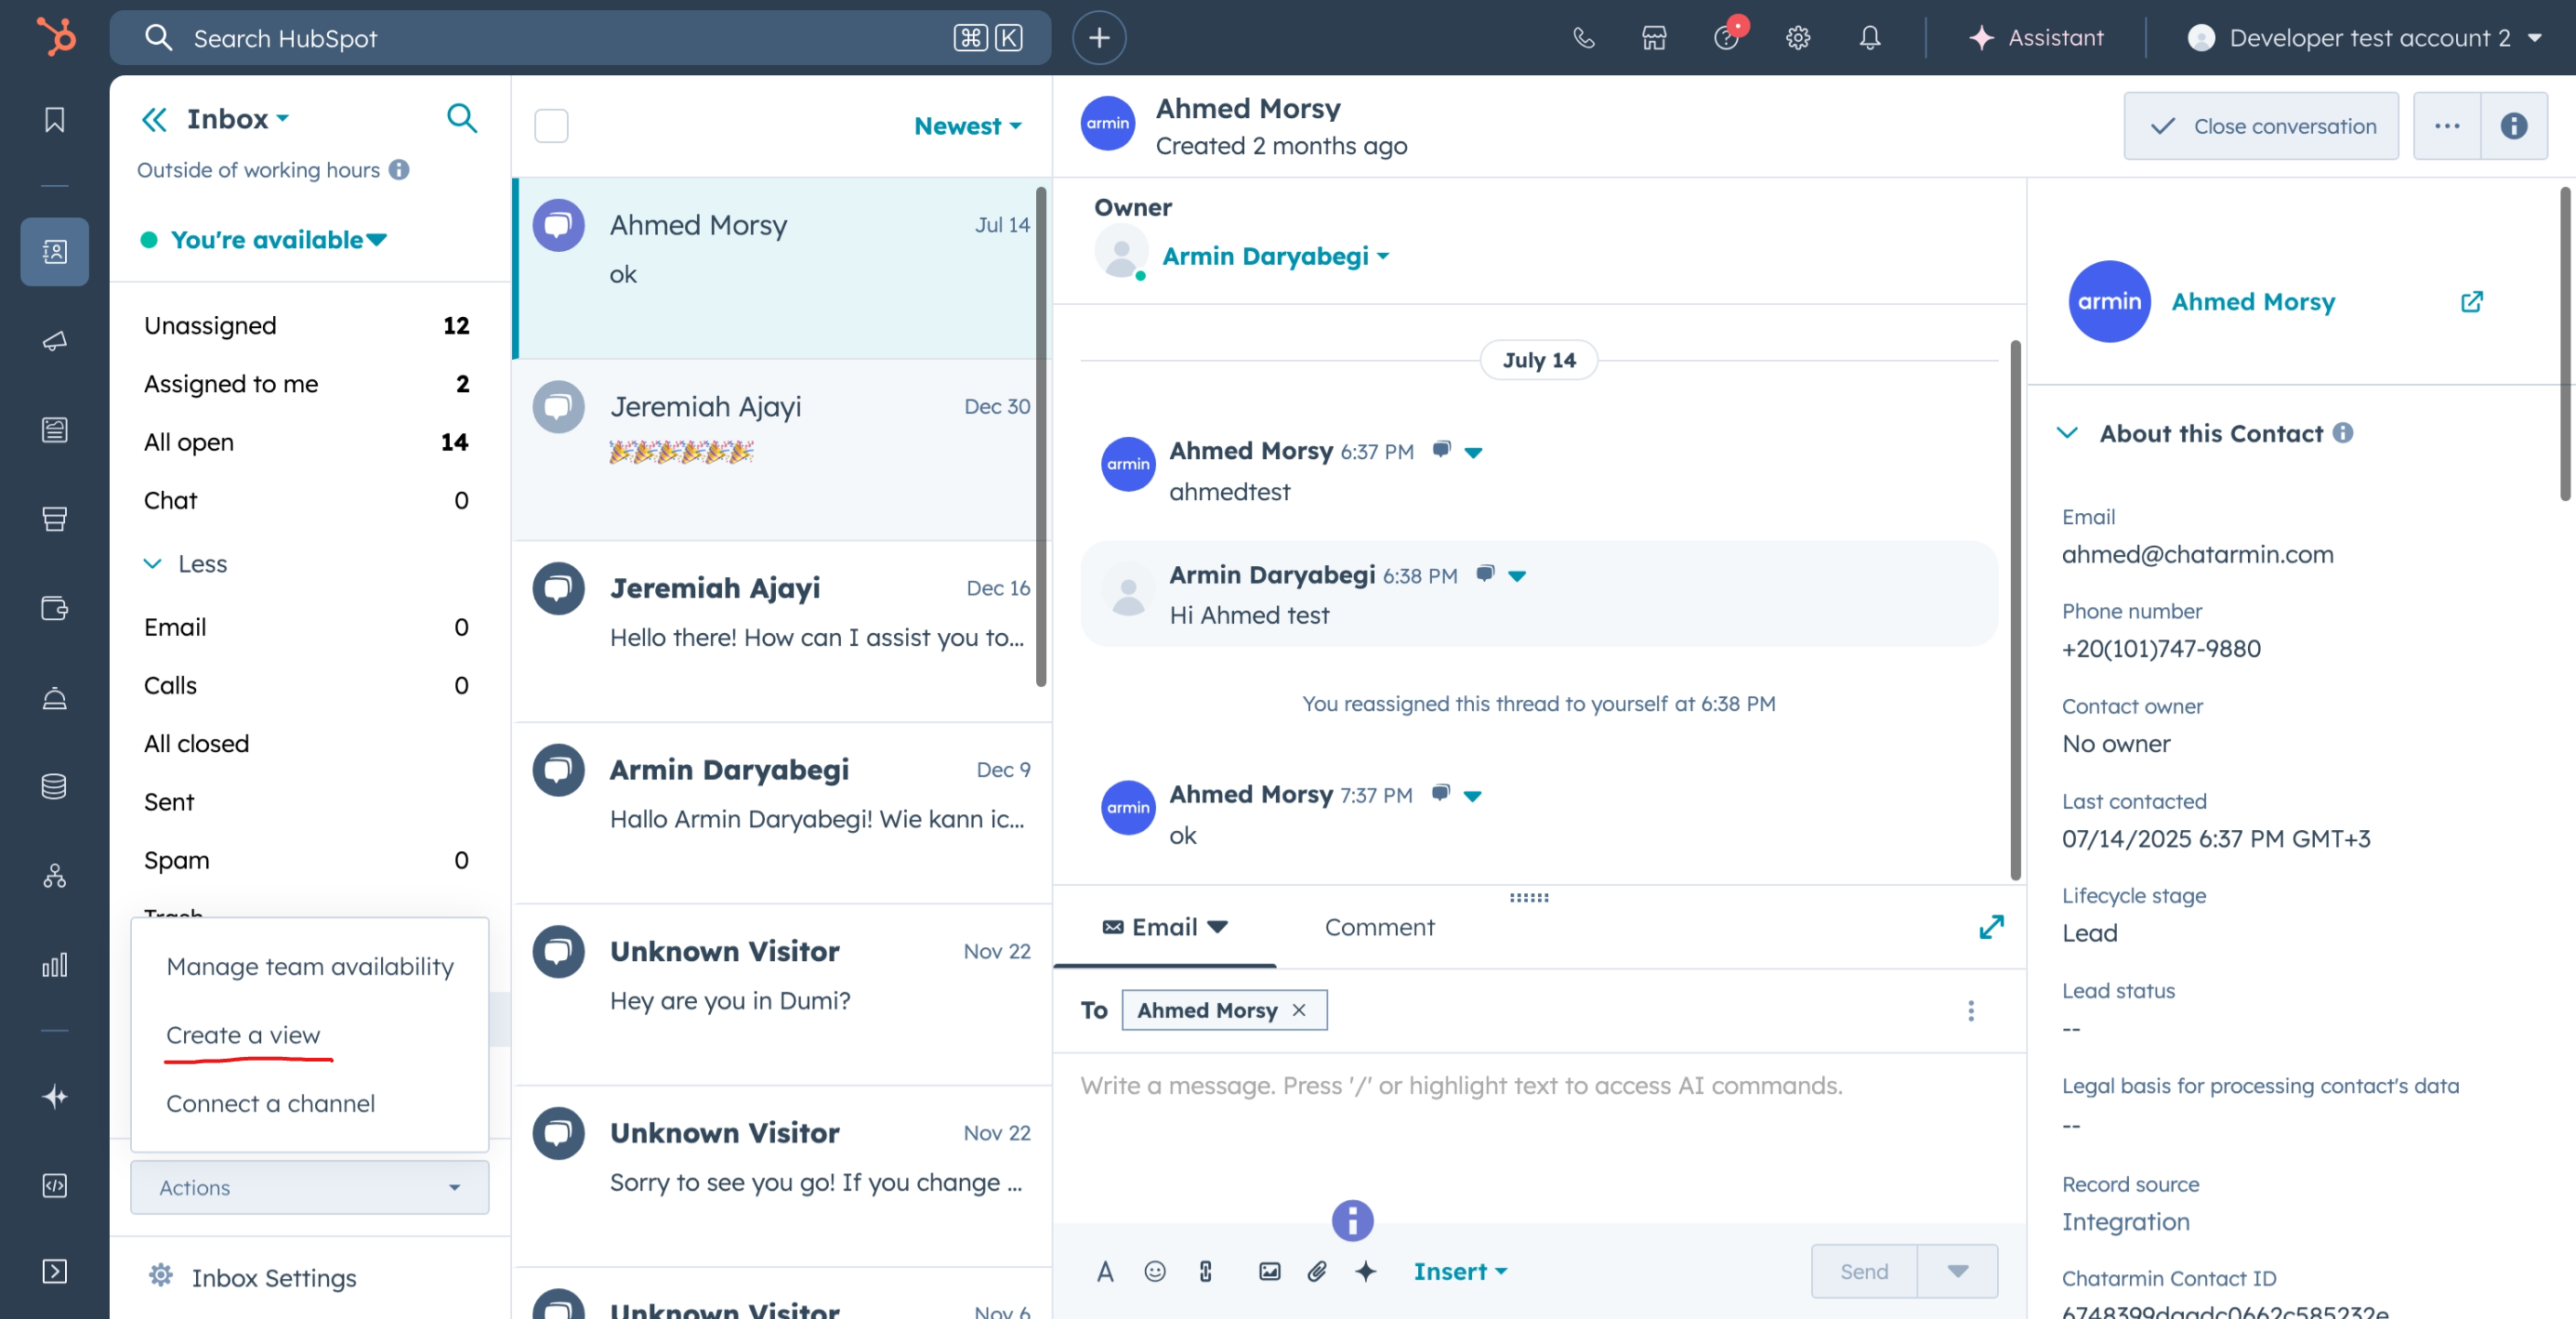This screenshot has height=1319, width=2576.
Task: Click the Close conversation button
Action: point(2260,126)
